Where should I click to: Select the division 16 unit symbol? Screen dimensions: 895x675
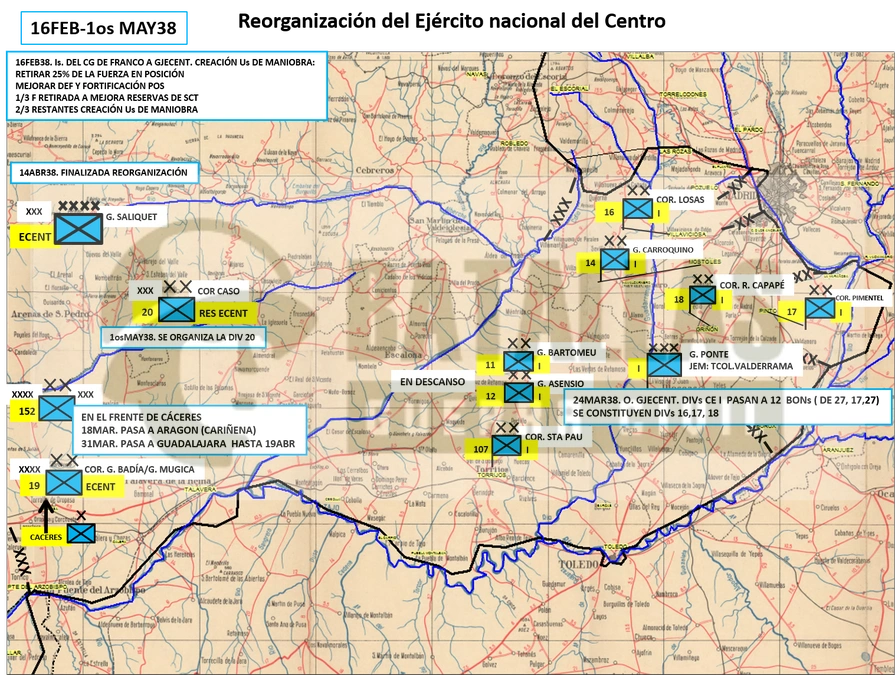click(637, 209)
